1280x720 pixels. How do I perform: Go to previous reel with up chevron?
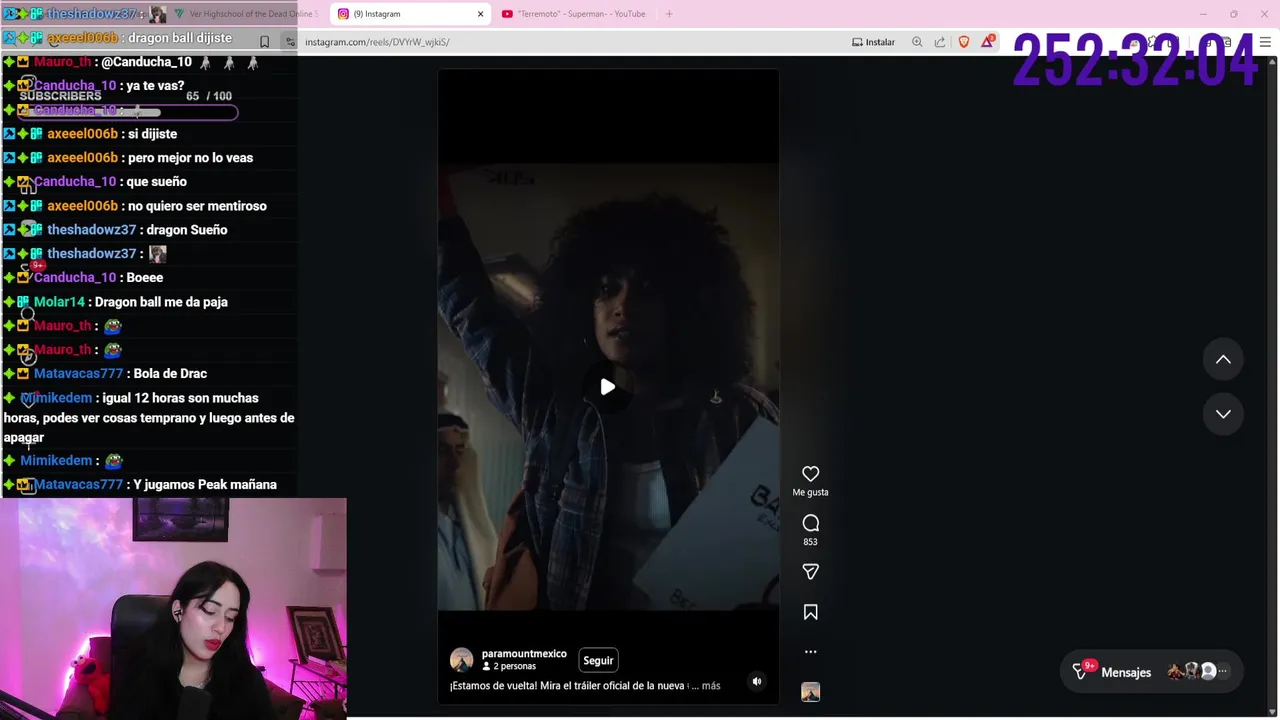1223,360
